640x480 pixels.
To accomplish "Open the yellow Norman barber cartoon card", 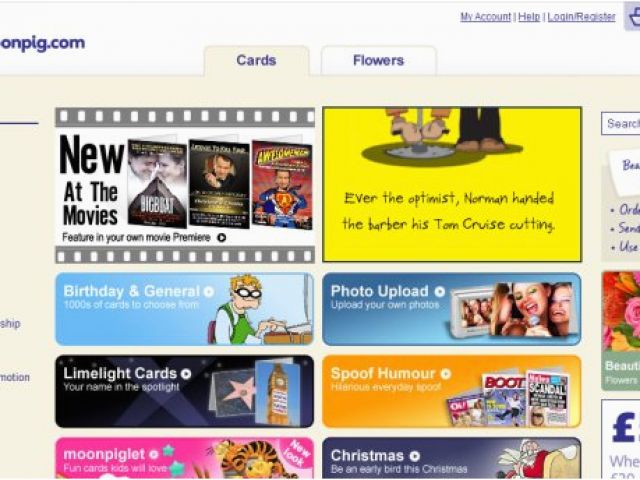I will click(452, 184).
